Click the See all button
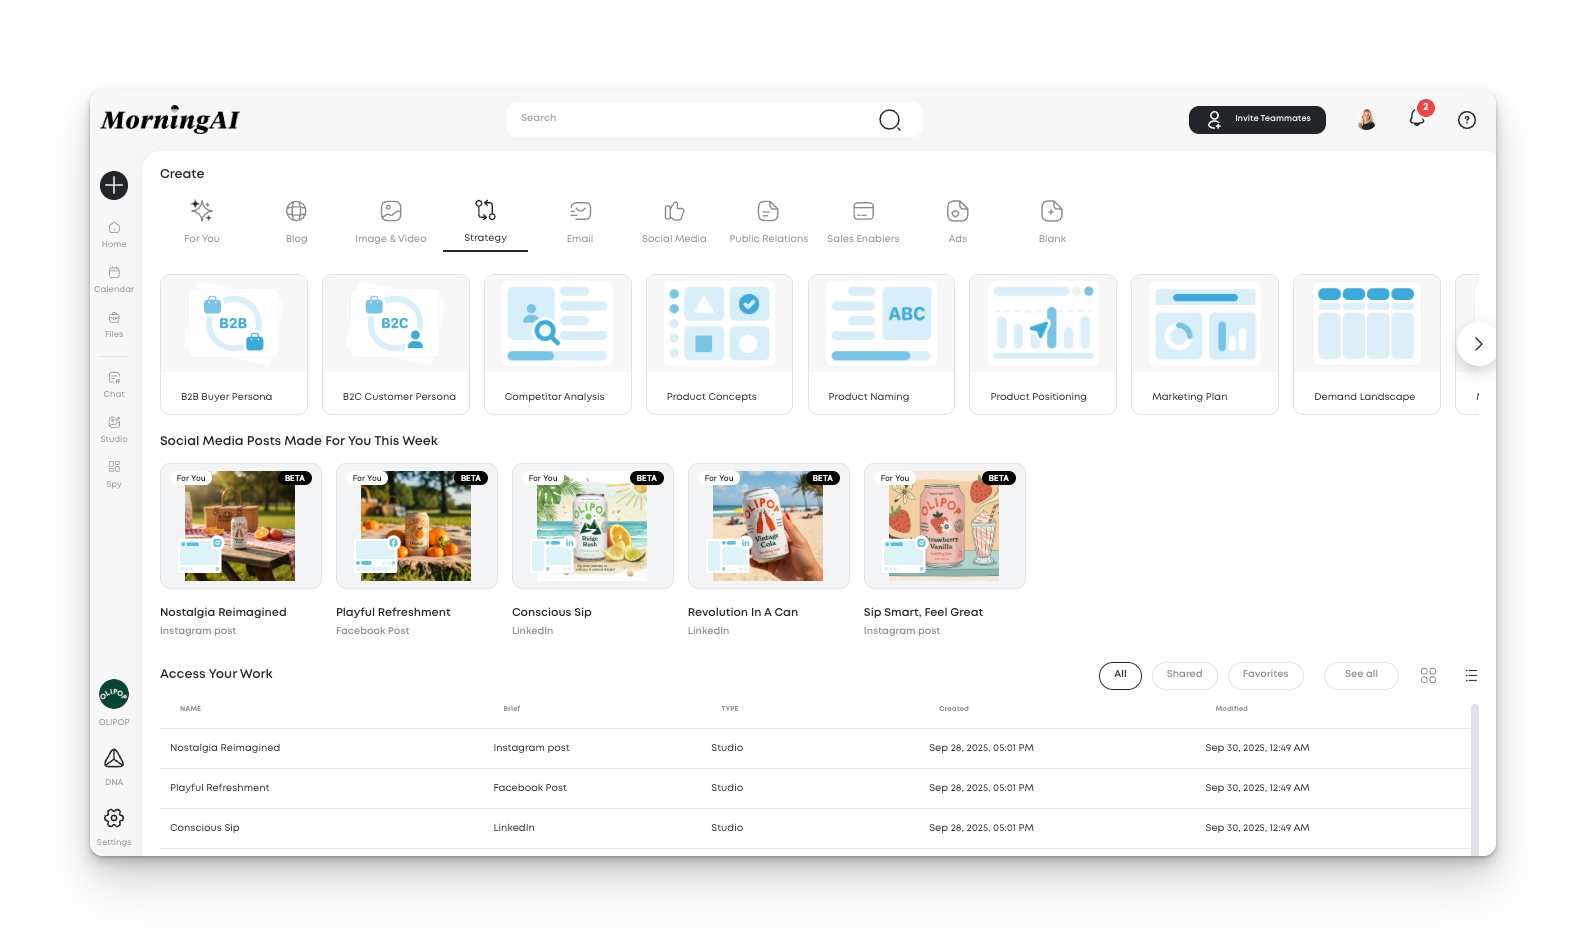Screen dimensions: 1586x946 1360,675
